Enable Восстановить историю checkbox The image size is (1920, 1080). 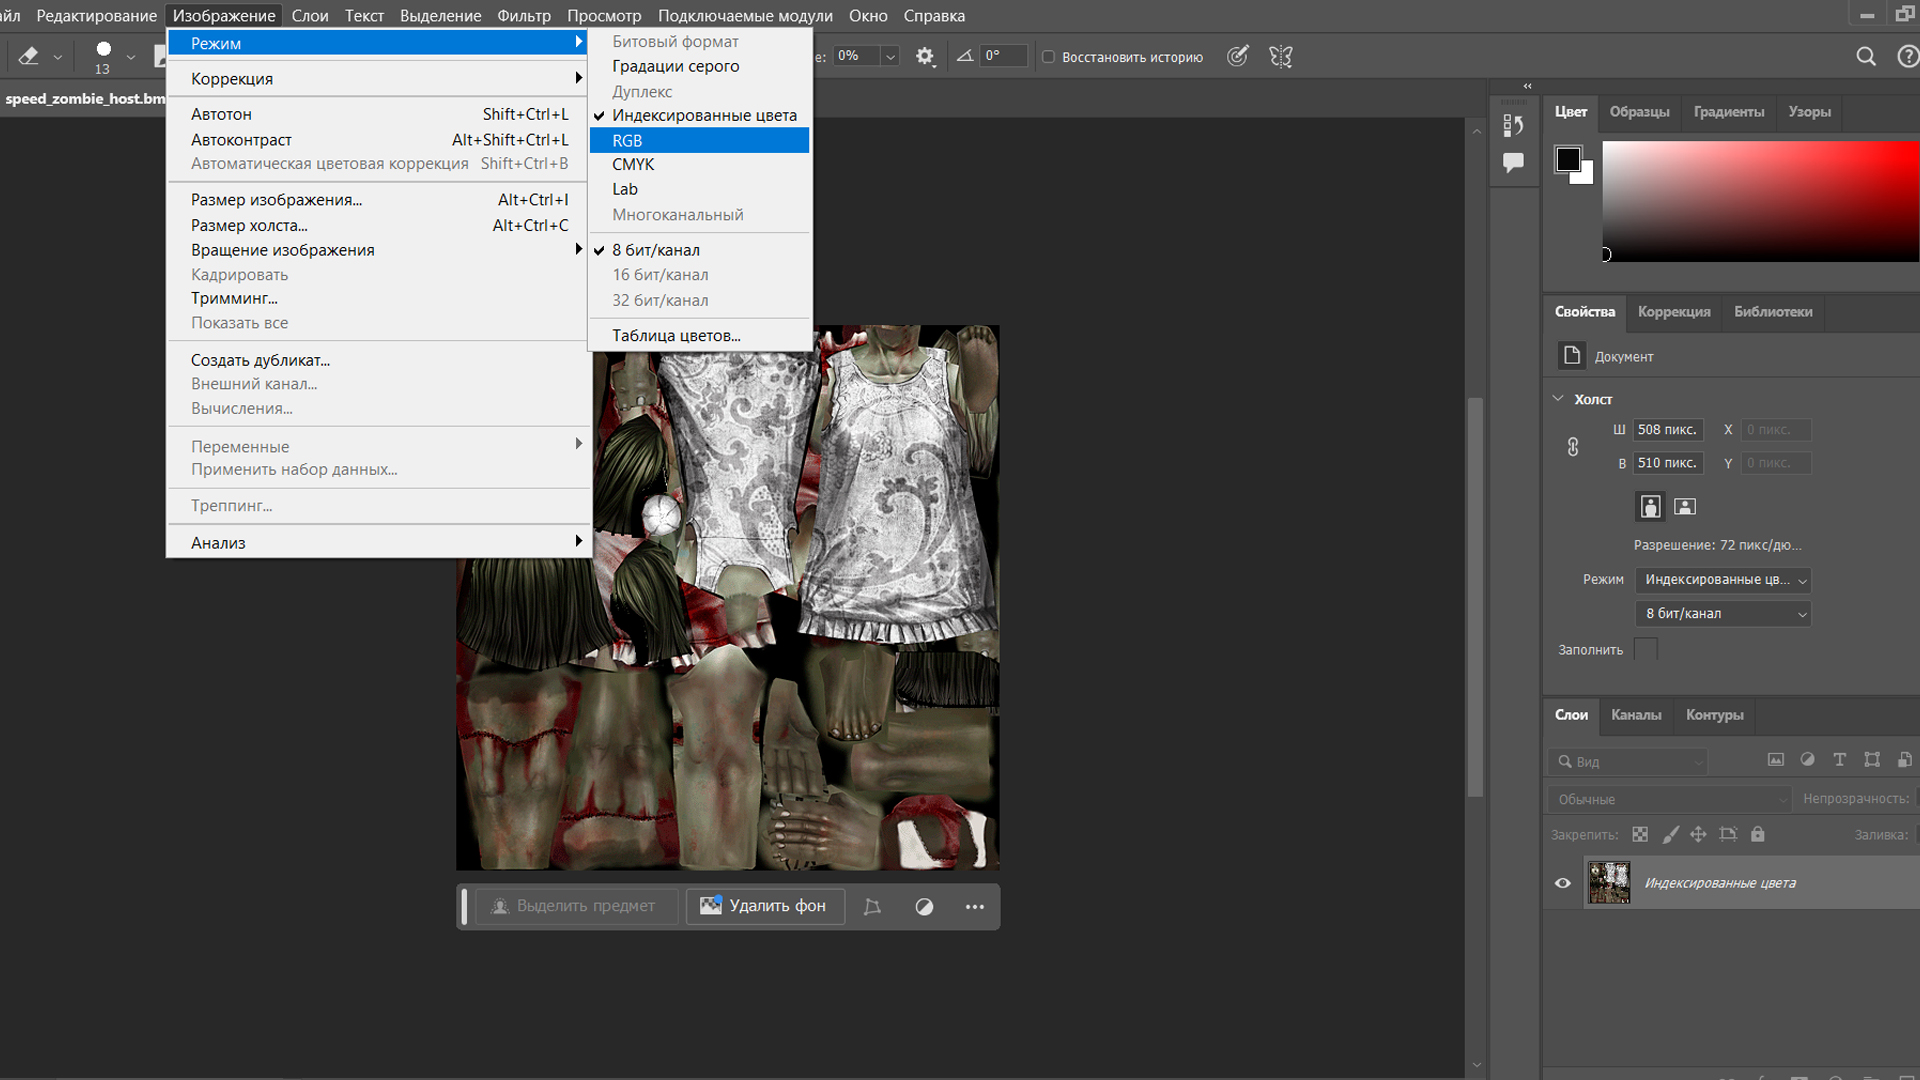click(x=1048, y=57)
